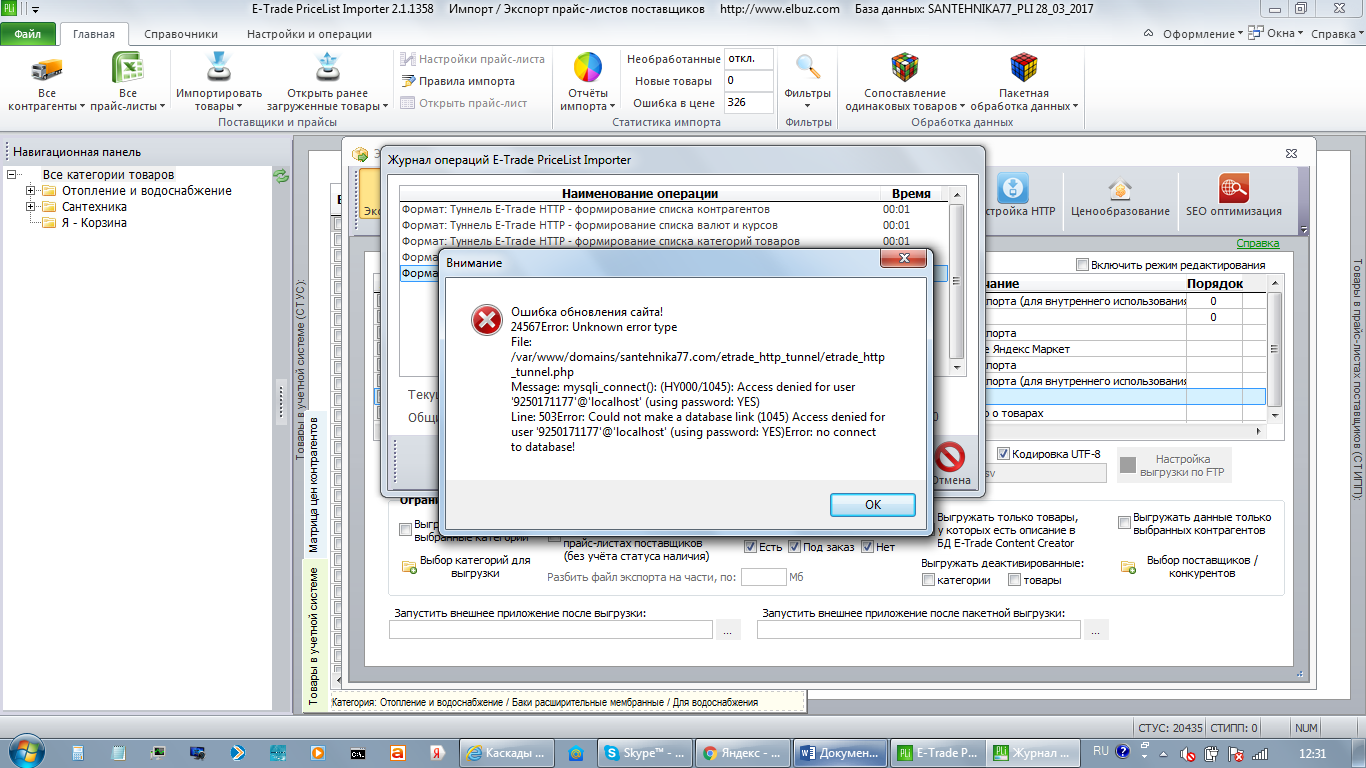Click the Windows Start button
This screenshot has height=768, width=1366.
[25, 752]
